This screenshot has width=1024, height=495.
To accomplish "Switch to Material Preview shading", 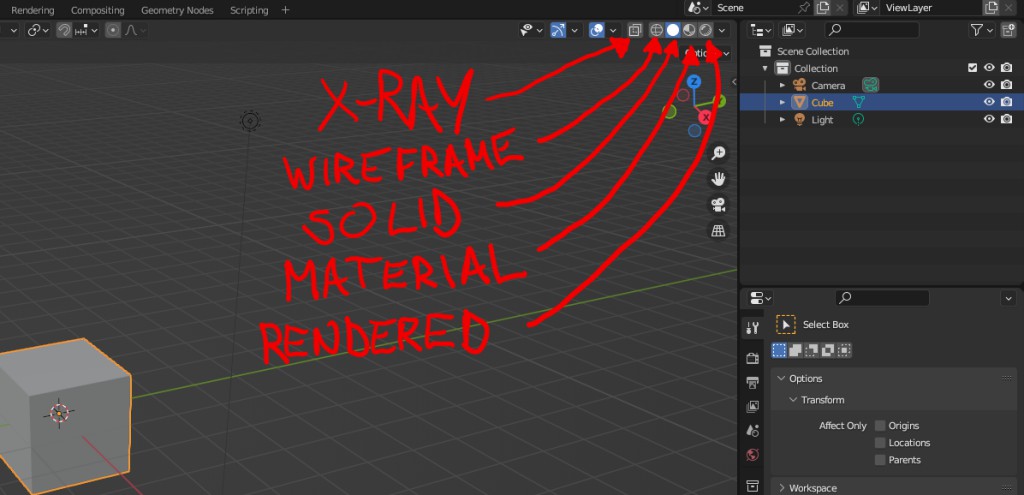I will pyautogui.click(x=689, y=30).
